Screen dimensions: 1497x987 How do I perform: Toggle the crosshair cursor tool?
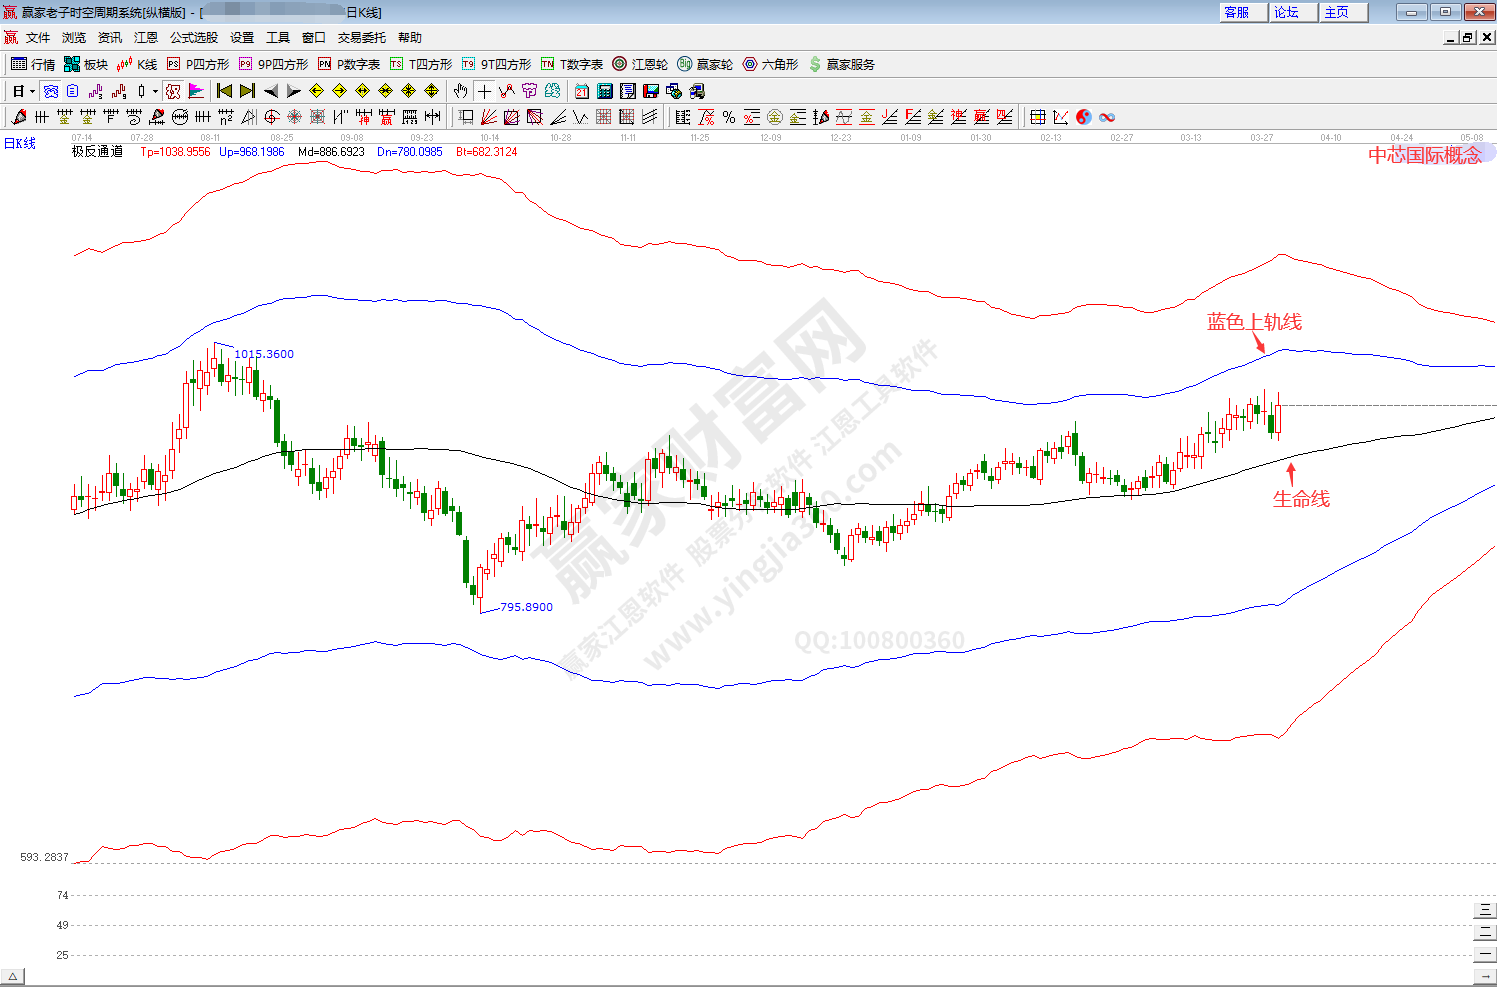point(484,91)
